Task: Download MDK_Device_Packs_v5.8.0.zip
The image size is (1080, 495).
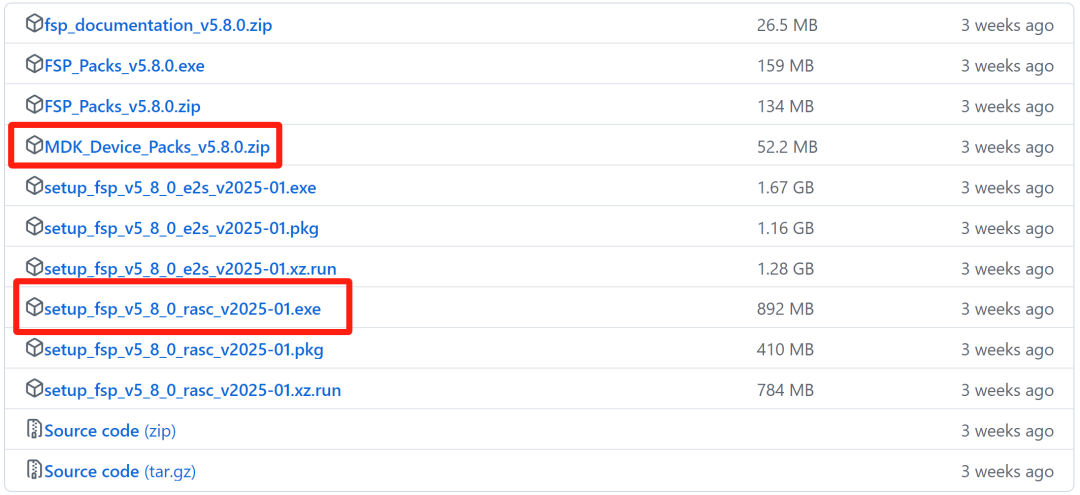Action: tap(157, 147)
